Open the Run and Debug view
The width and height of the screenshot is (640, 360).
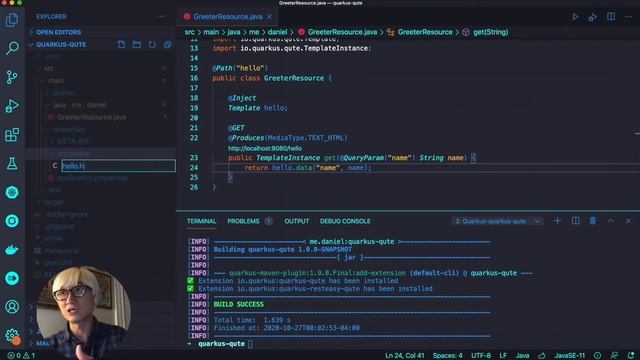pos(12,106)
